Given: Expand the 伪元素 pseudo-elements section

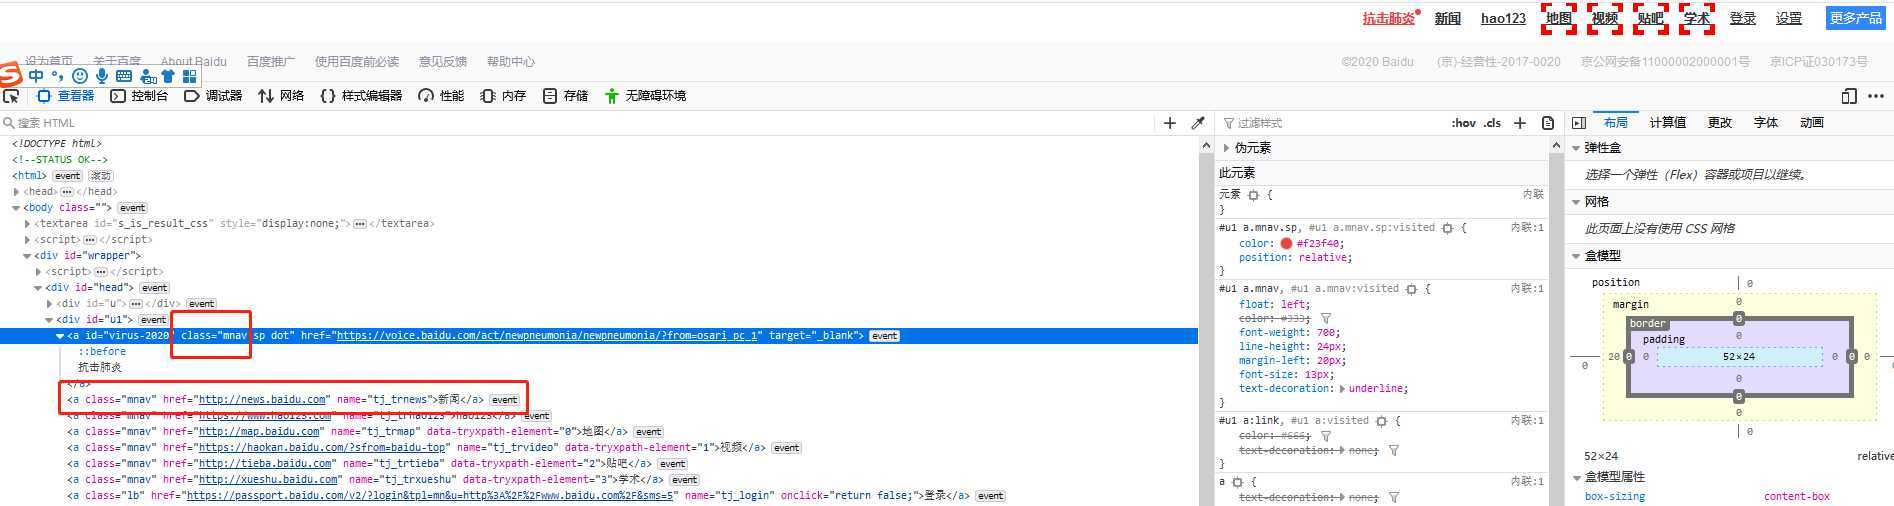Looking at the screenshot, I should [x=1226, y=148].
